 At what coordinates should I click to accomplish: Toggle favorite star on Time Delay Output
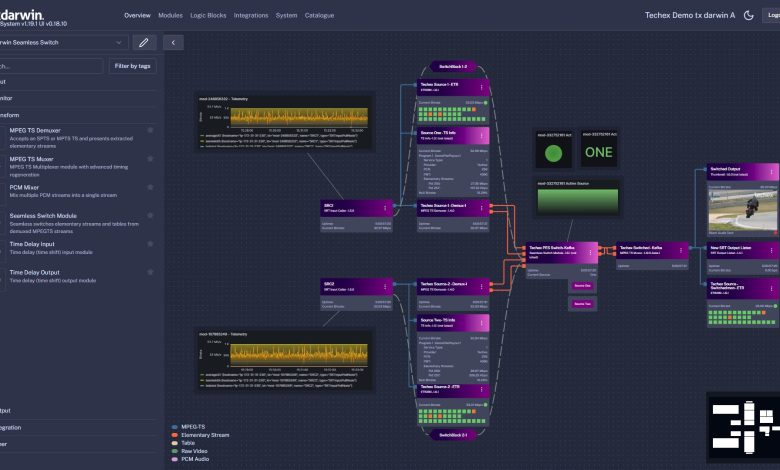151,272
